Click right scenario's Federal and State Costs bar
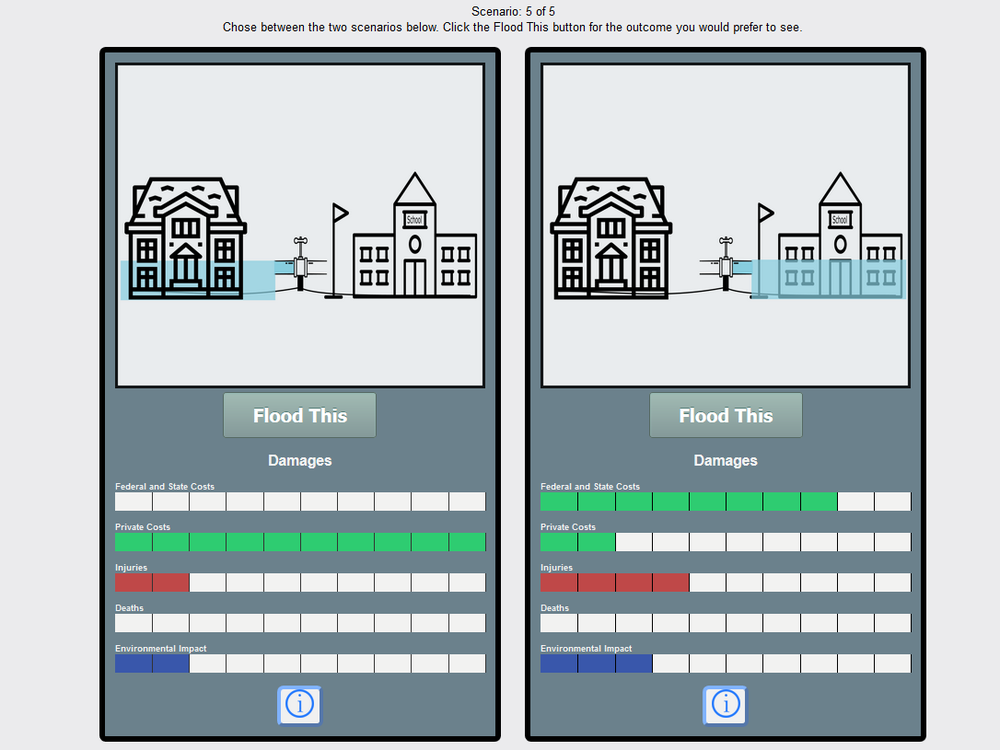Screen dimensions: 1000x750 (688, 502)
